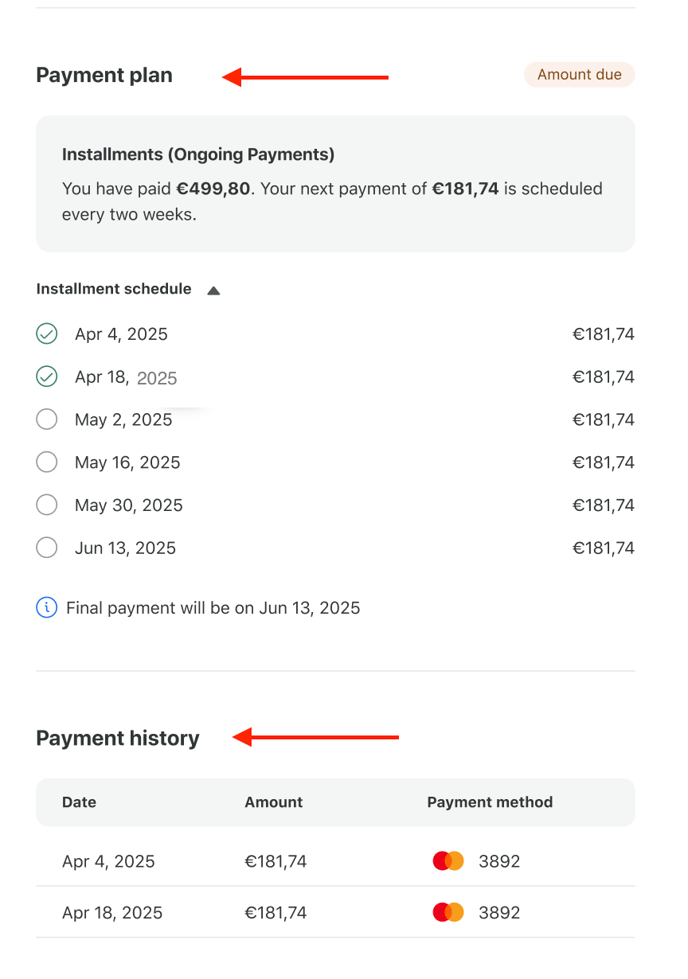This screenshot has width=688, height=979.
Task: Click the Apr 18, 2025 payment history row
Action: click(x=335, y=912)
